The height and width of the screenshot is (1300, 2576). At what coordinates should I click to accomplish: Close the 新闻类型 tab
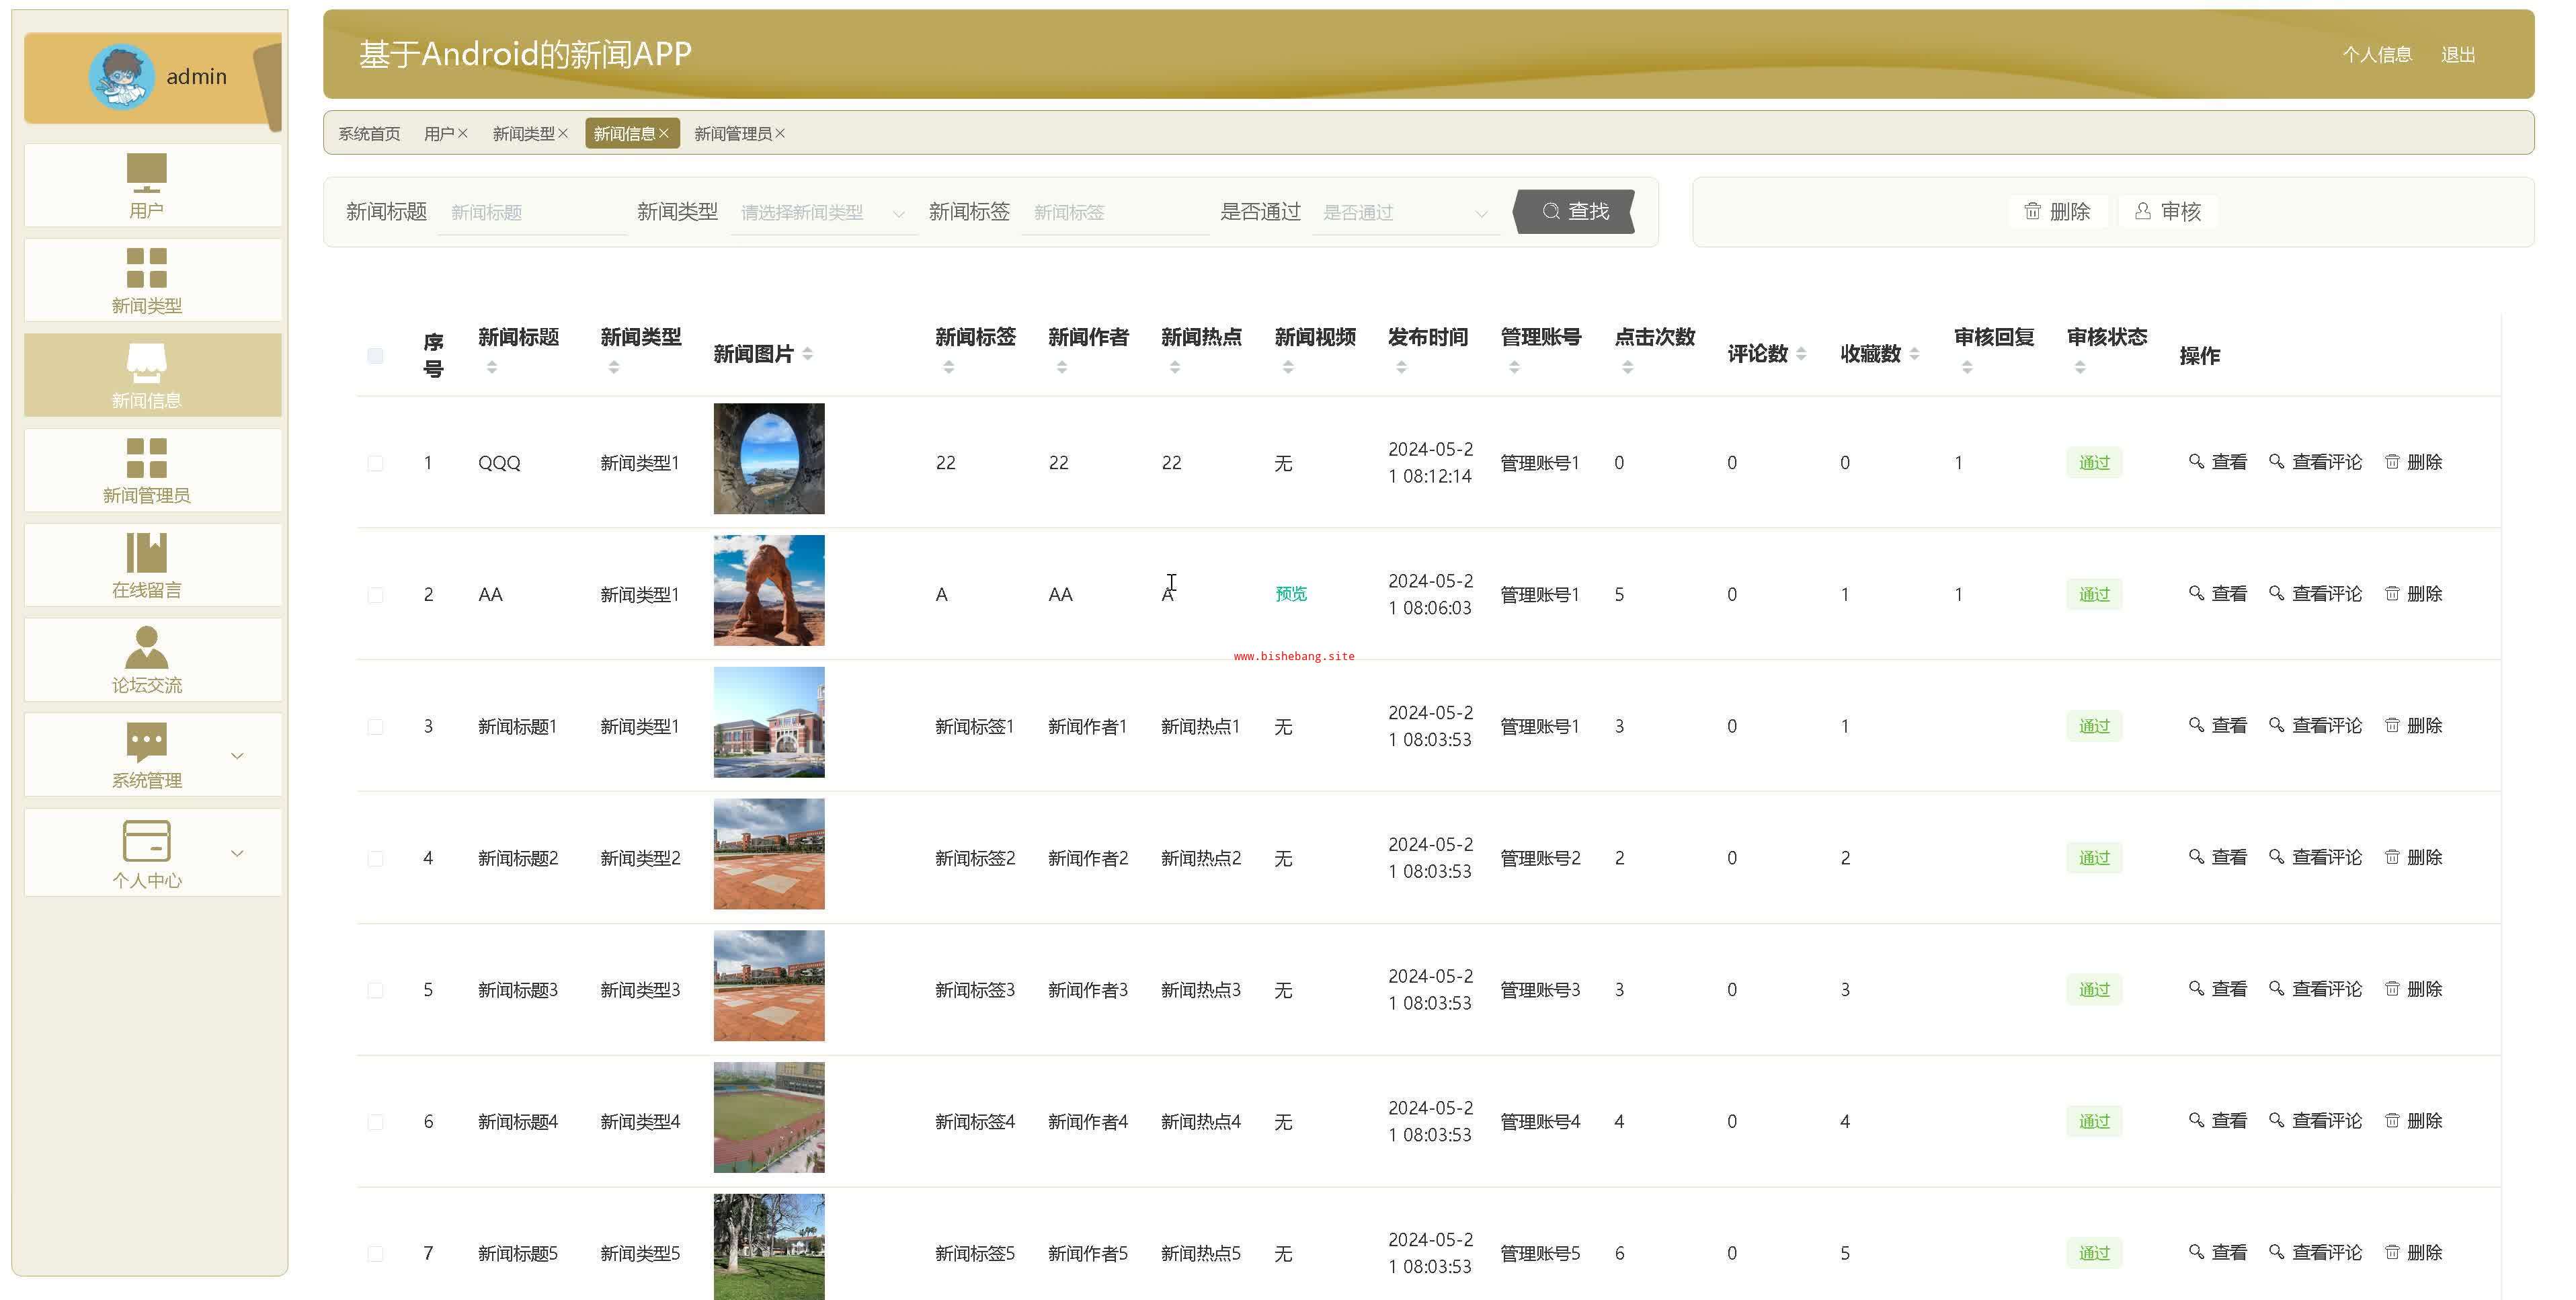click(563, 133)
